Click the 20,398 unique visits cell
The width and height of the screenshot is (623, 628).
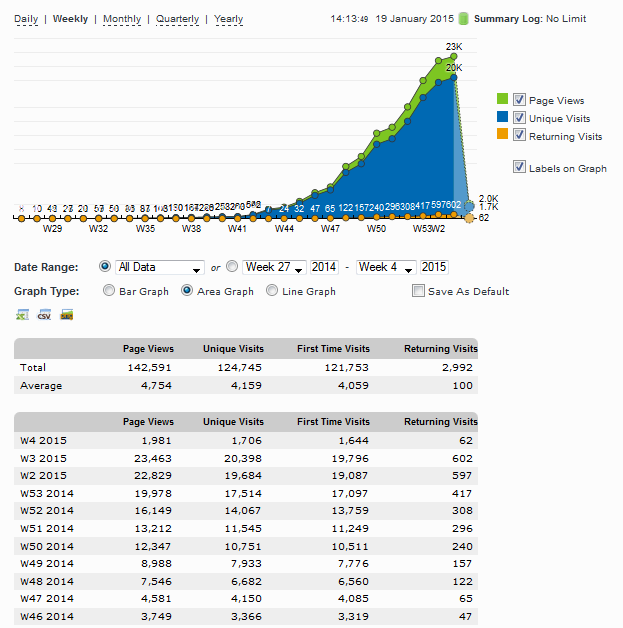click(x=243, y=458)
